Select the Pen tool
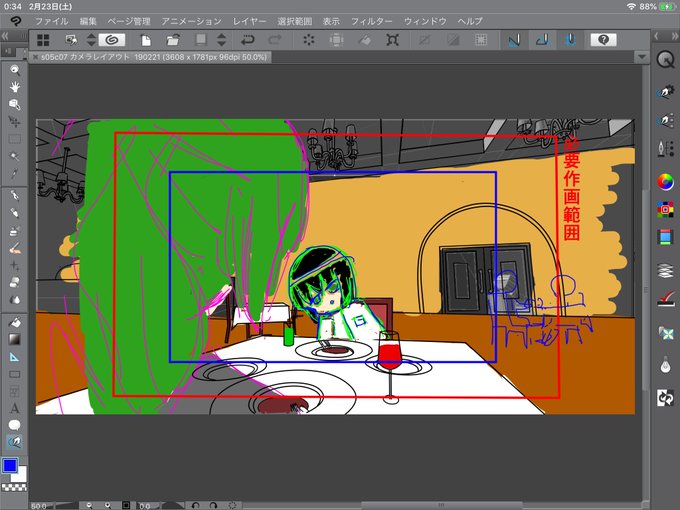 pyautogui.click(x=14, y=196)
